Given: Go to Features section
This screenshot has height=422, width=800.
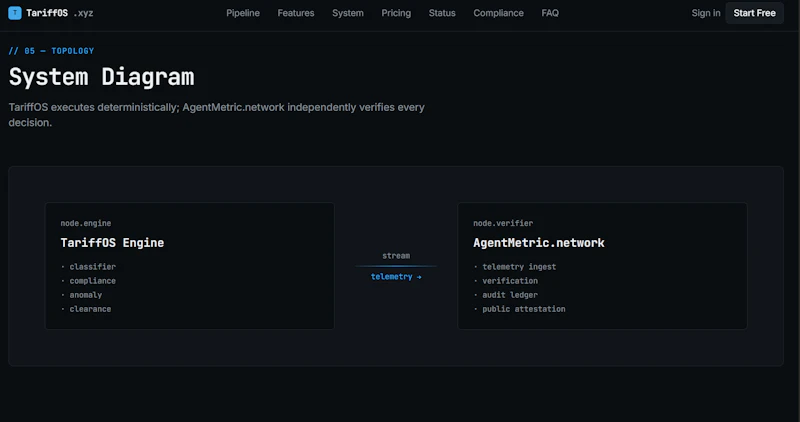Looking at the screenshot, I should [x=296, y=13].
